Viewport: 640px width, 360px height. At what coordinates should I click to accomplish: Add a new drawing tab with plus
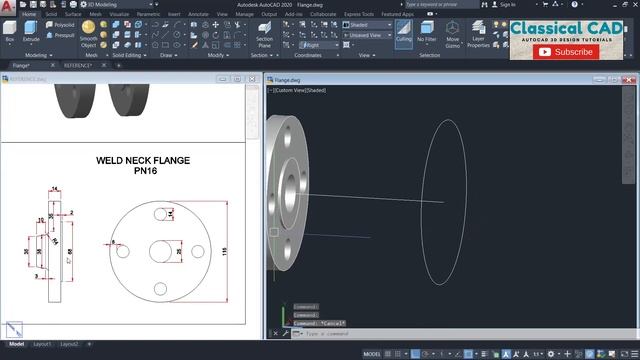(119, 65)
